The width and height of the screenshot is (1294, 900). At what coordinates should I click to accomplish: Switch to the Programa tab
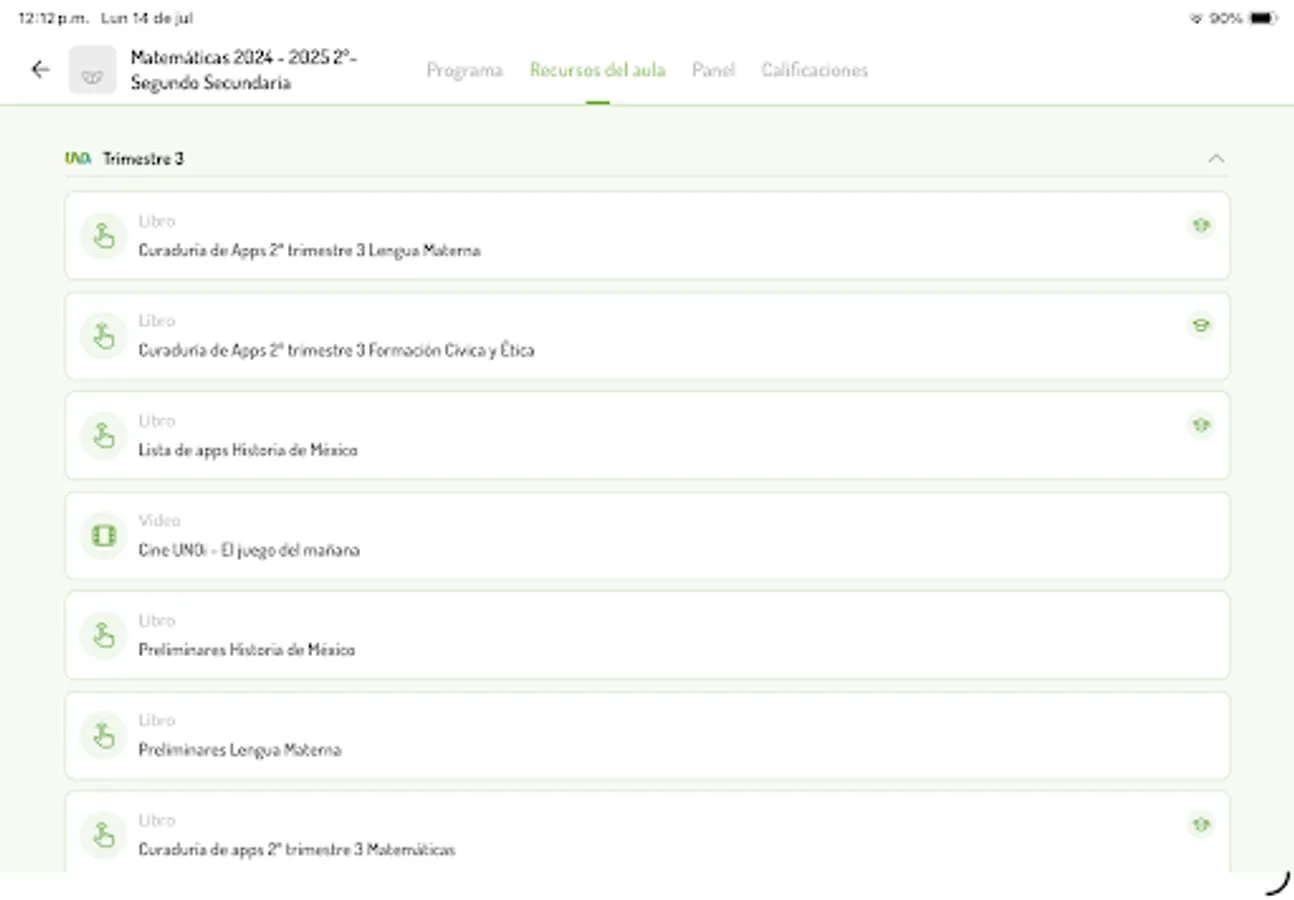click(464, 70)
